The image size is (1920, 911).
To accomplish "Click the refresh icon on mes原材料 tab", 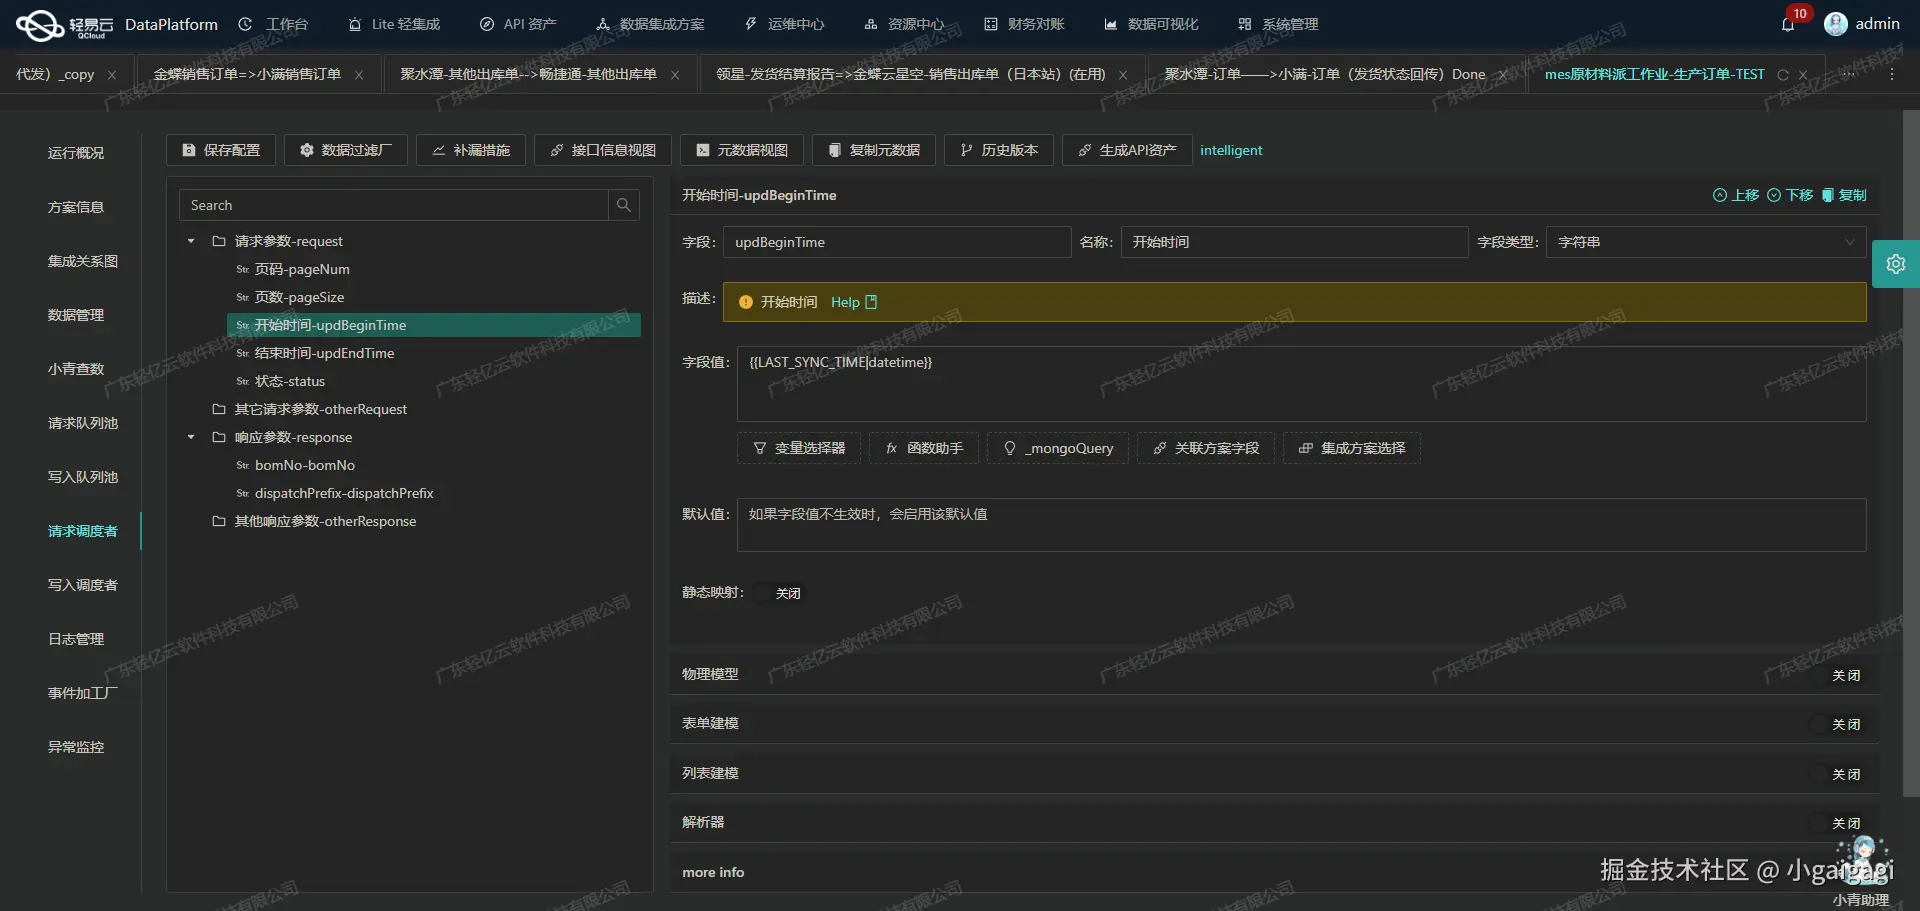I will click(1783, 75).
